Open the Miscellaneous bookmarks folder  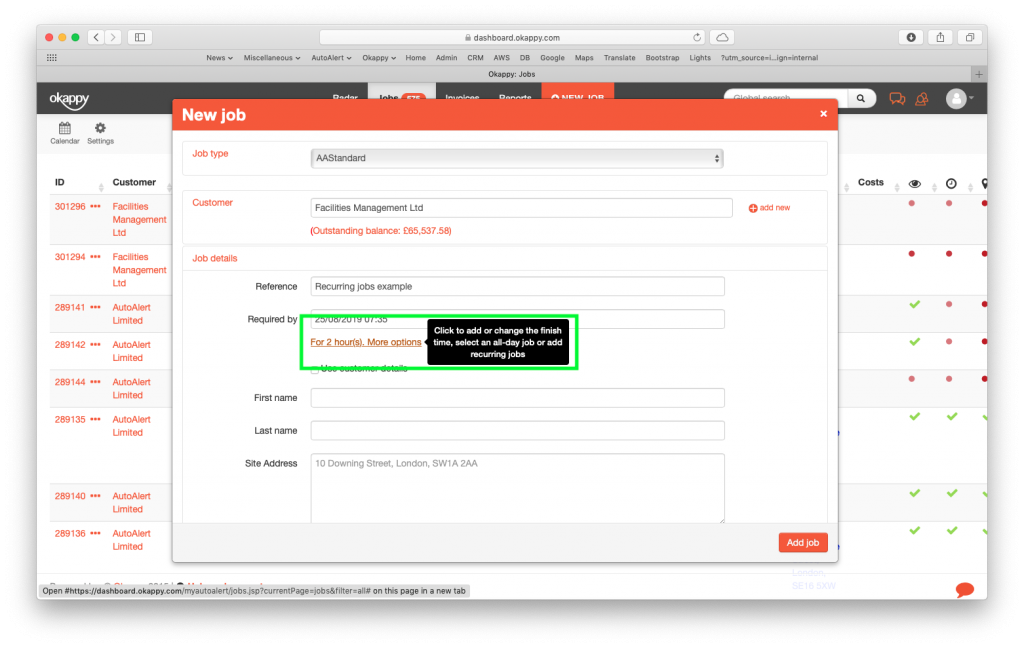tap(272, 57)
